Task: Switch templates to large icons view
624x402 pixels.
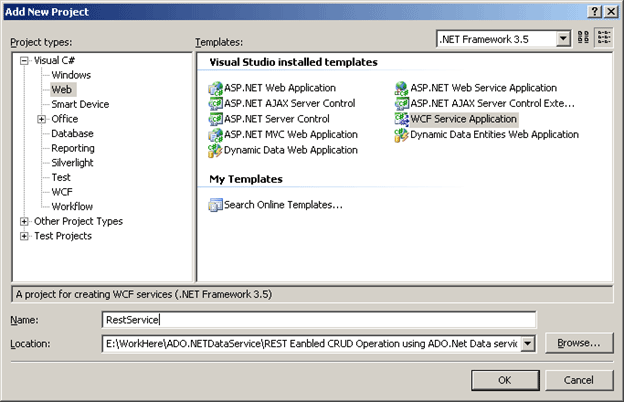Action: 582,38
